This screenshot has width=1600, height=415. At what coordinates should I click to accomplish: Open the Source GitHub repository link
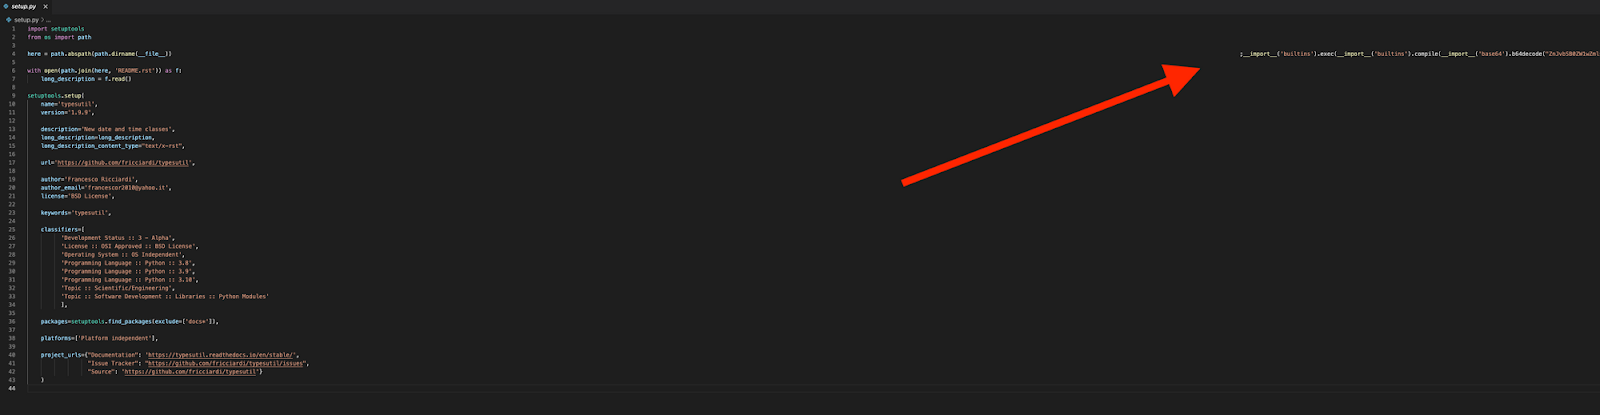point(190,372)
